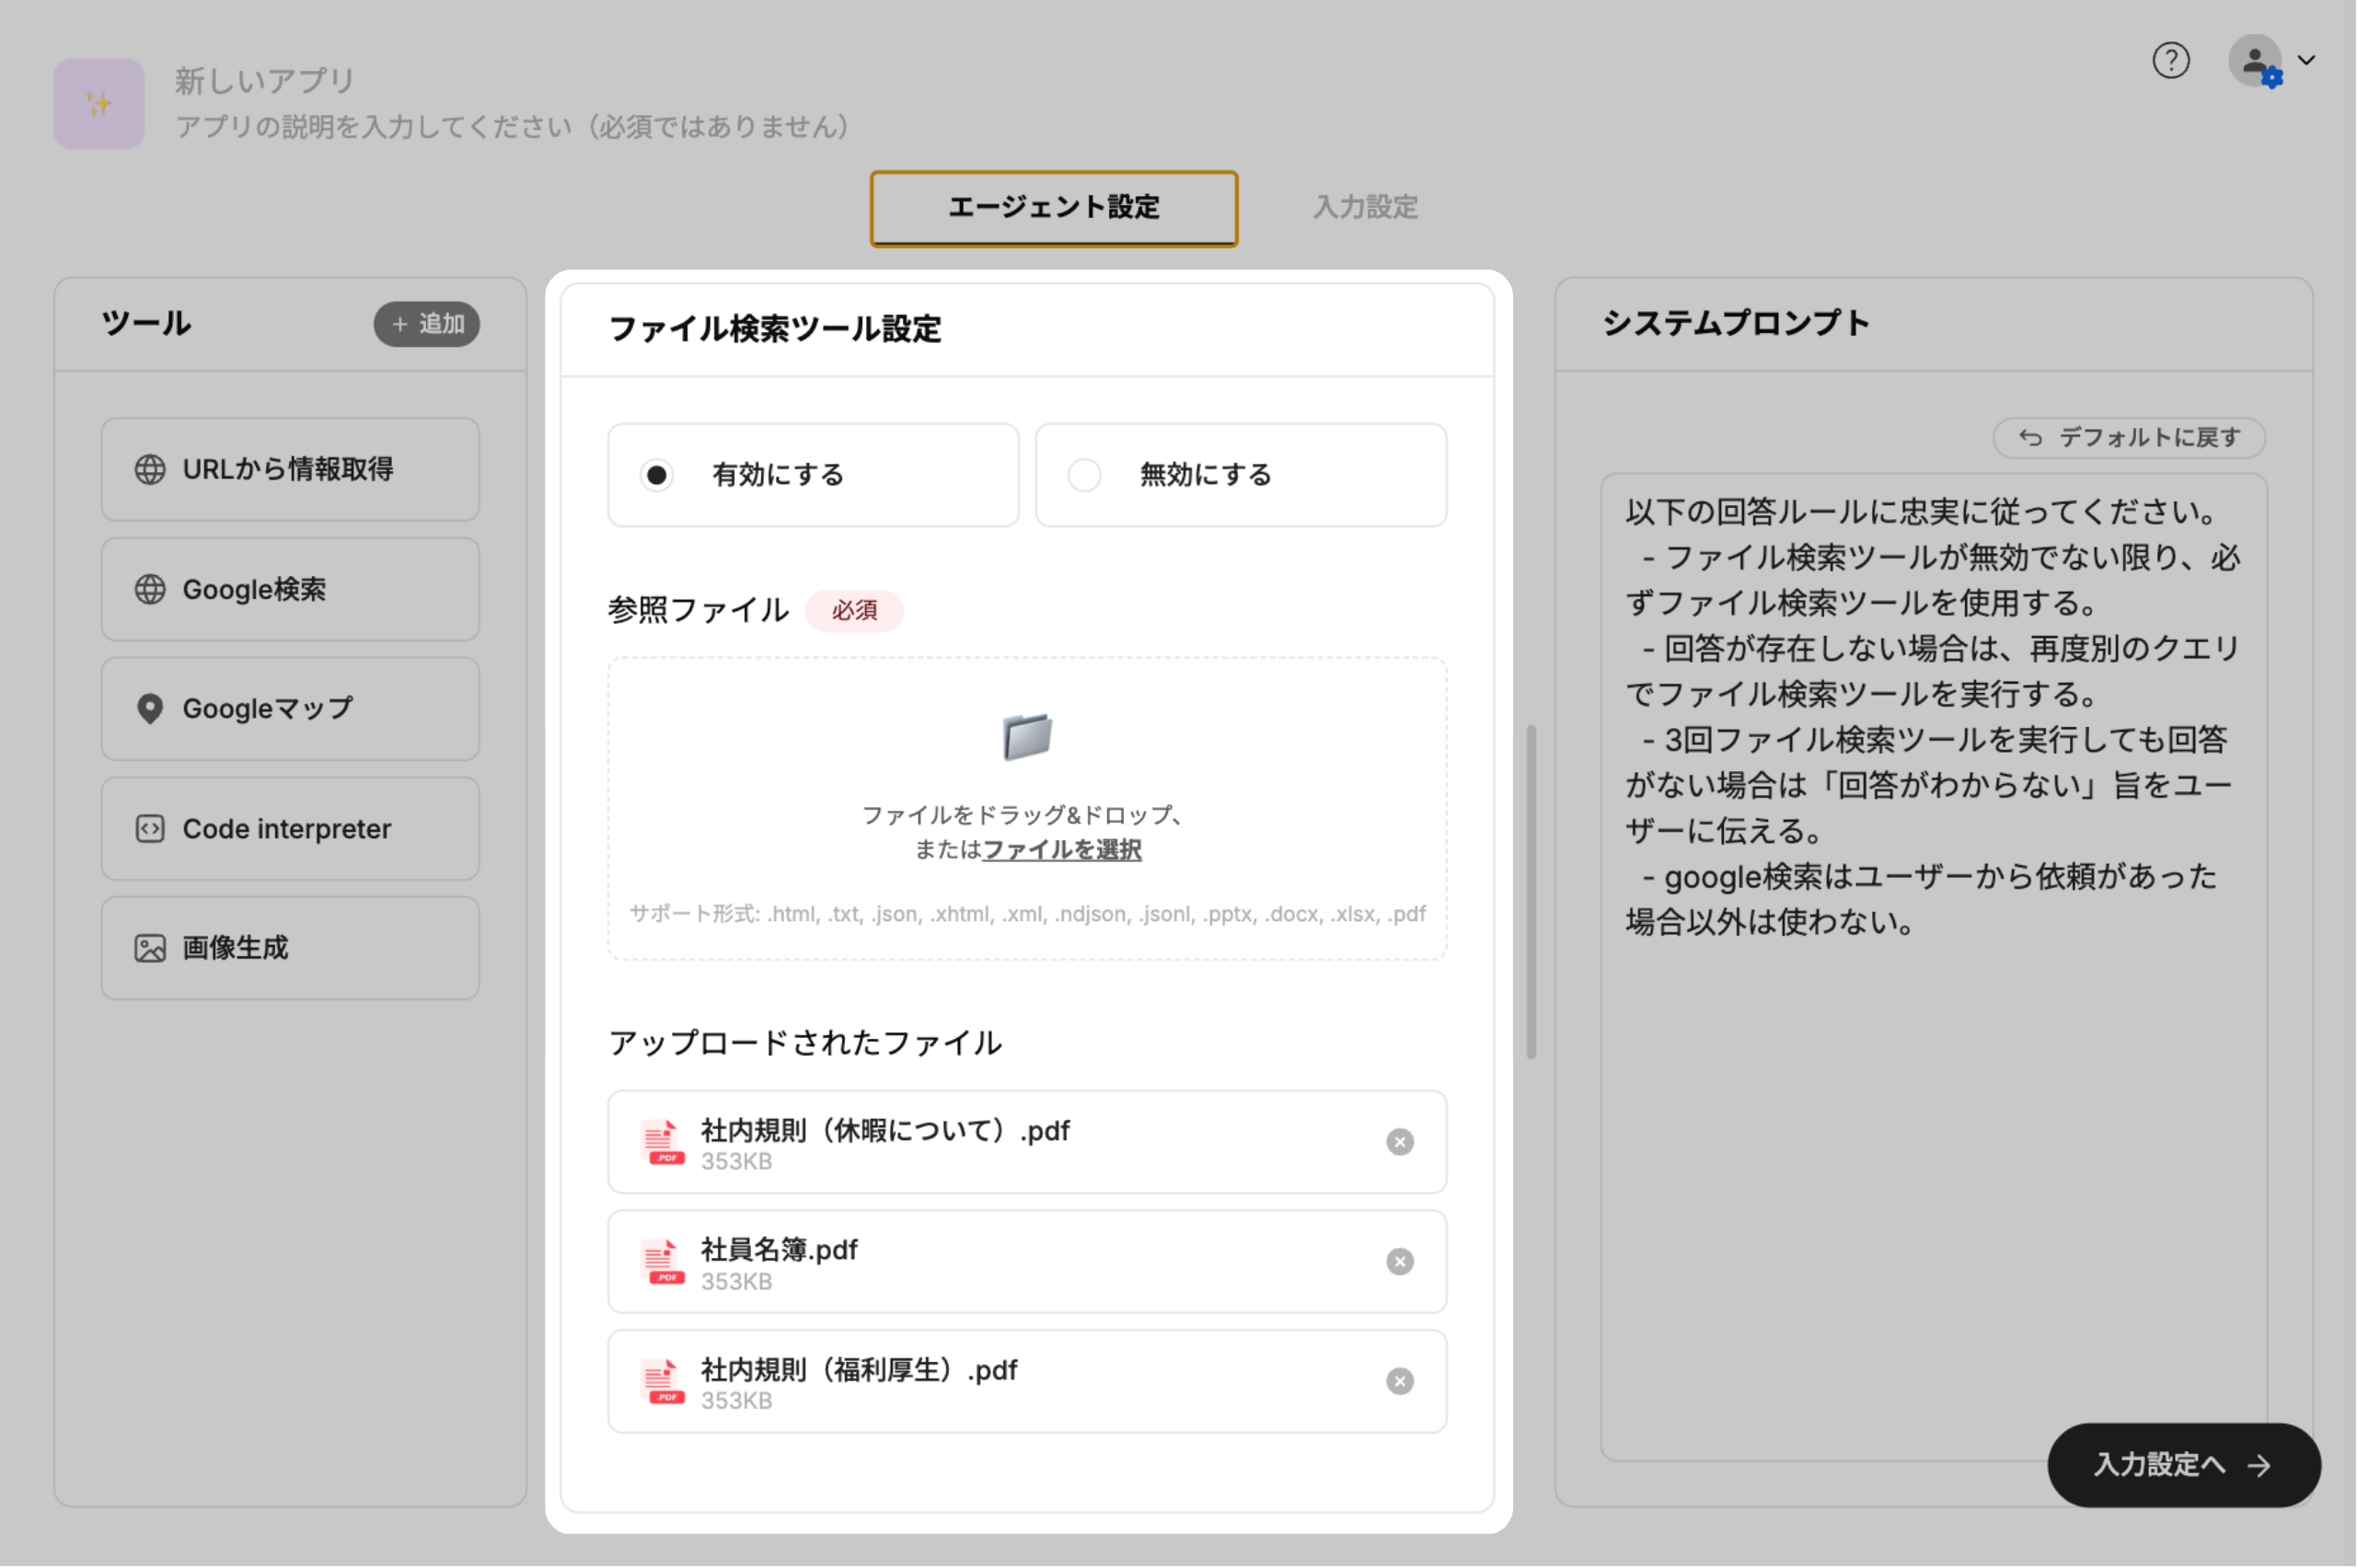
Task: Click the vertical scrollbar beside the file panel
Action: tap(1531, 890)
